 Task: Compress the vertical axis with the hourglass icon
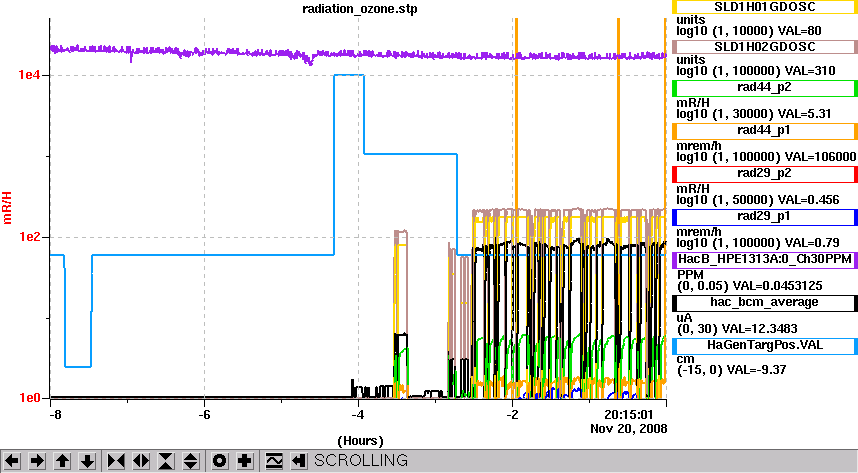tap(166, 461)
